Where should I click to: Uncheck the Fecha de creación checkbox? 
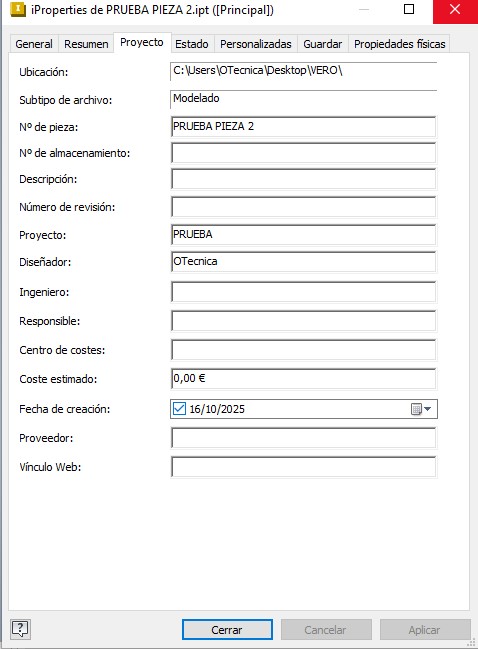[179, 409]
